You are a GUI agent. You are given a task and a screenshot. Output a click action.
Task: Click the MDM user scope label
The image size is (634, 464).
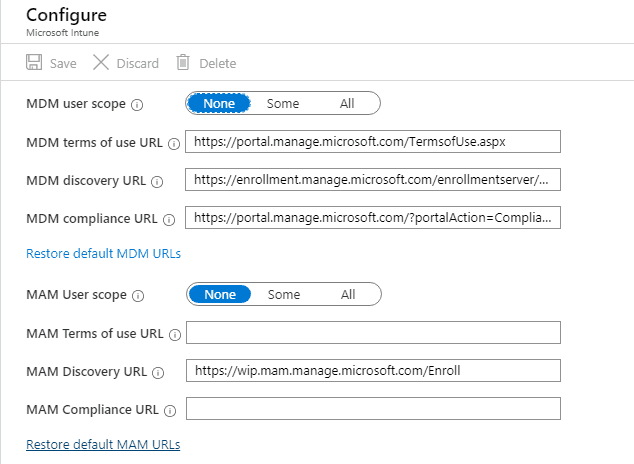click(76, 104)
